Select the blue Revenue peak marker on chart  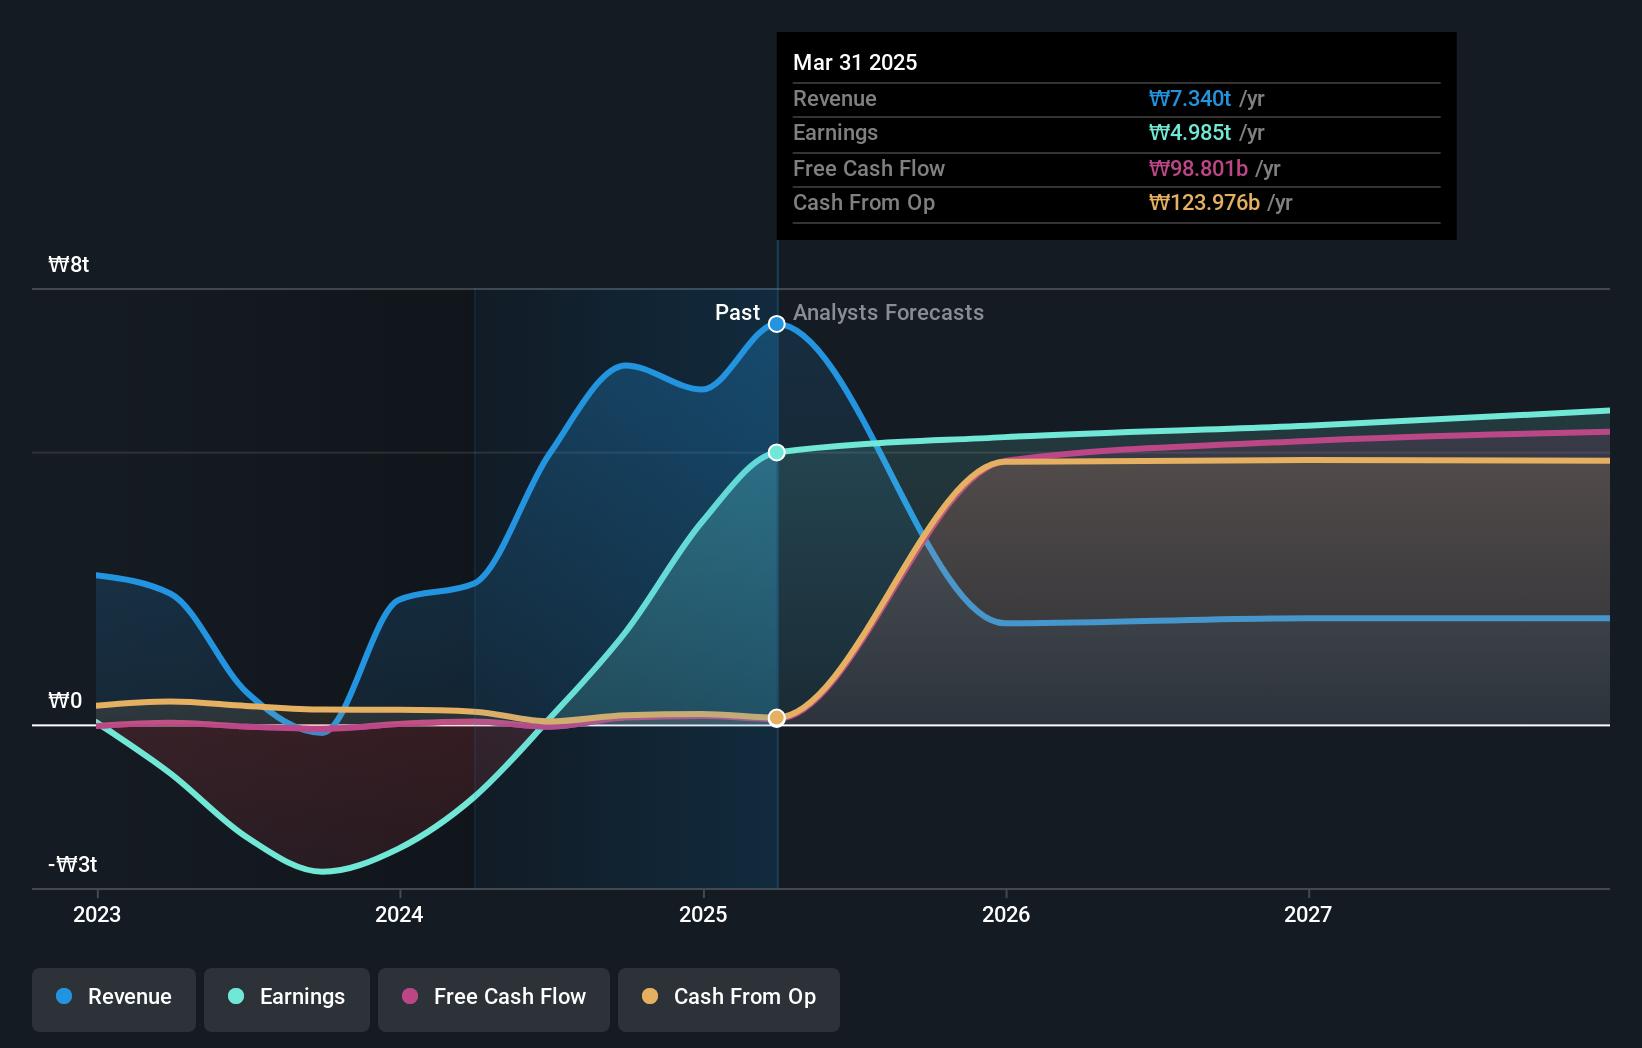point(776,324)
